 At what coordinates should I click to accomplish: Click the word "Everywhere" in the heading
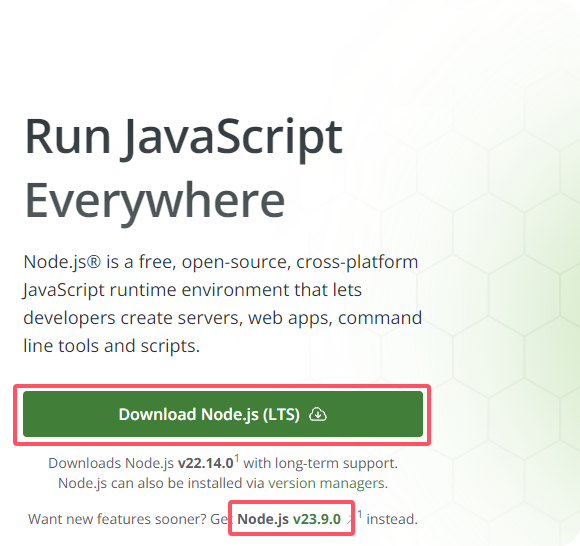[155, 203]
